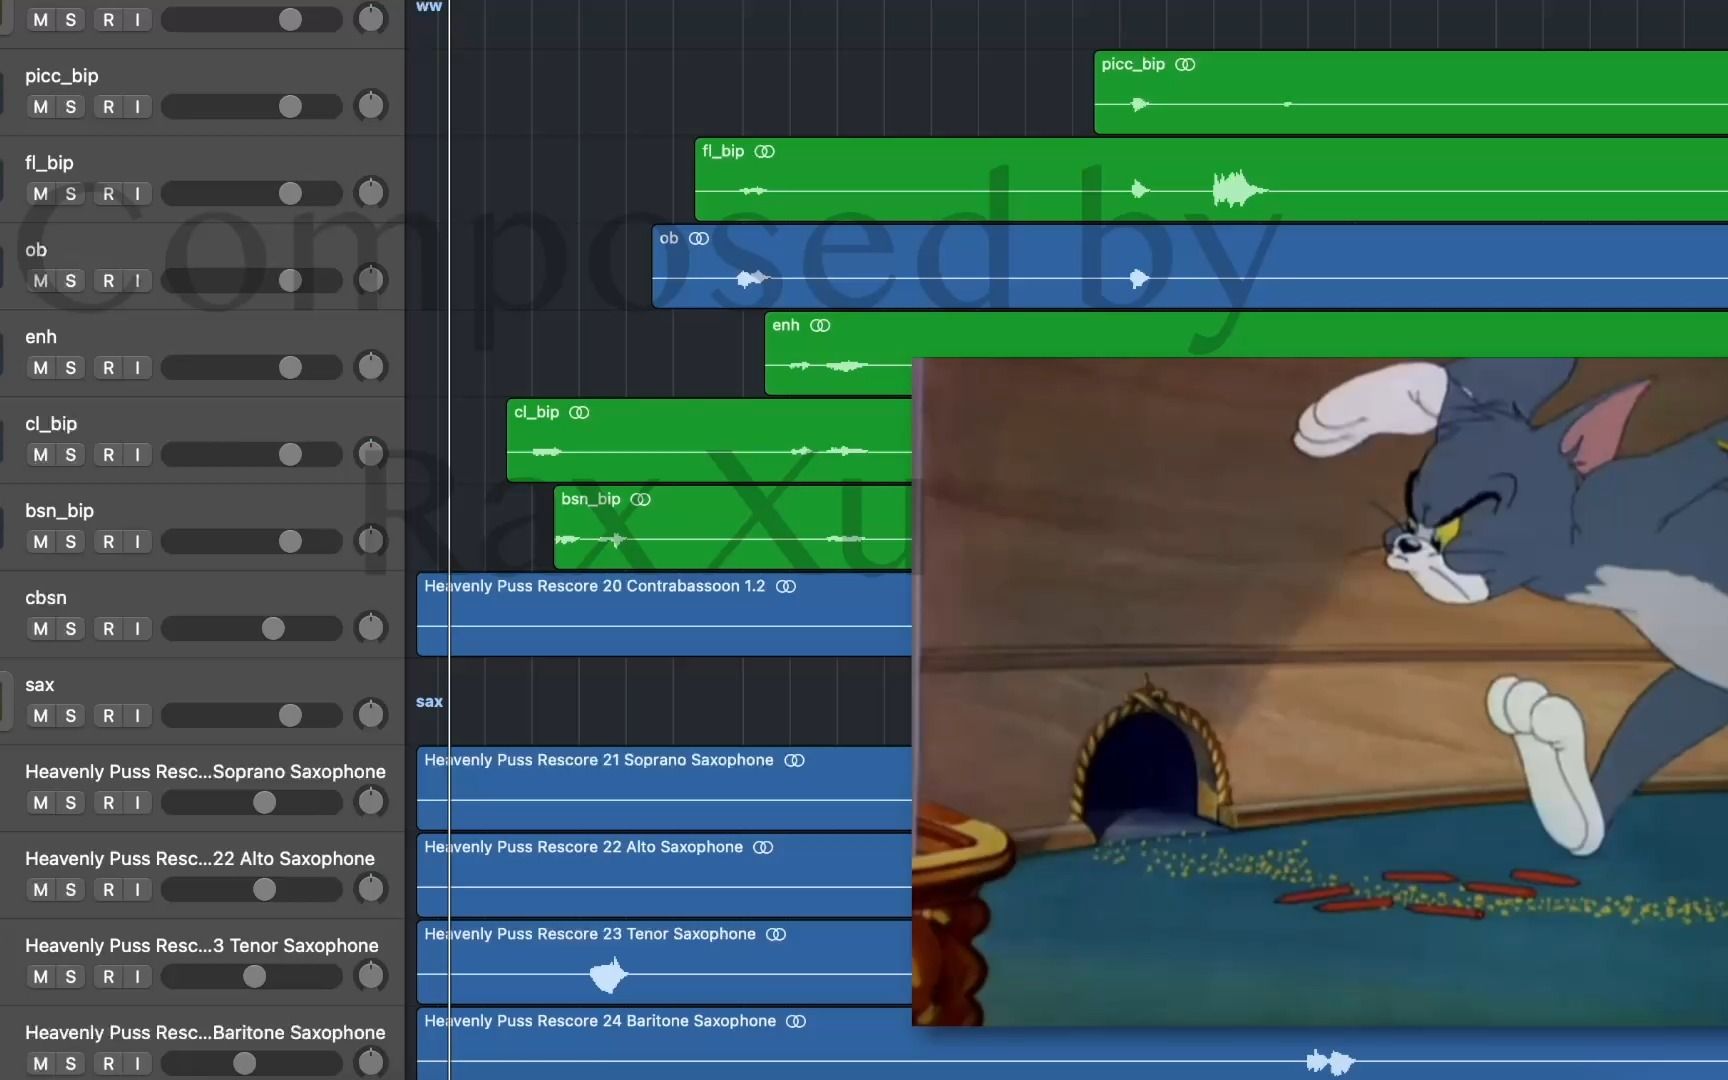Select Heavenly Puss Resc...Soprano Saxophone track name
The height and width of the screenshot is (1080, 1728).
[x=205, y=771]
